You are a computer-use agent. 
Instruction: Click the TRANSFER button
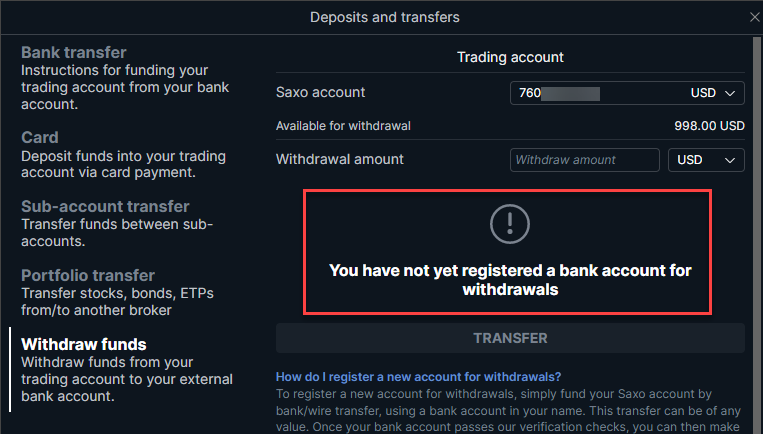[510, 338]
